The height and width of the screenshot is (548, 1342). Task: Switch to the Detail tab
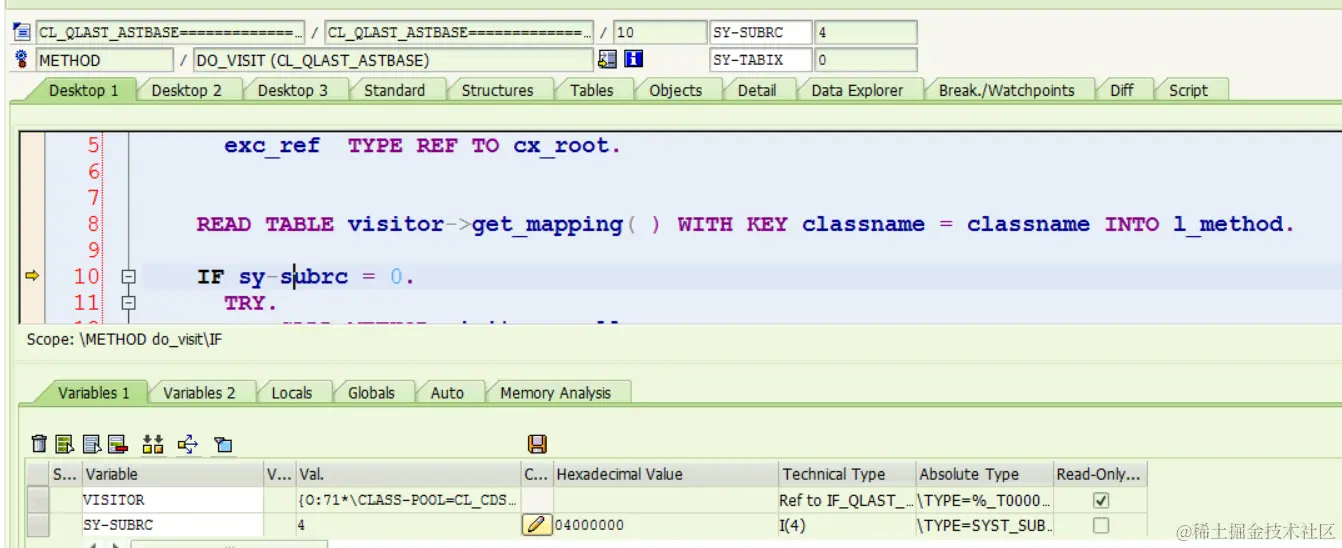[x=757, y=90]
